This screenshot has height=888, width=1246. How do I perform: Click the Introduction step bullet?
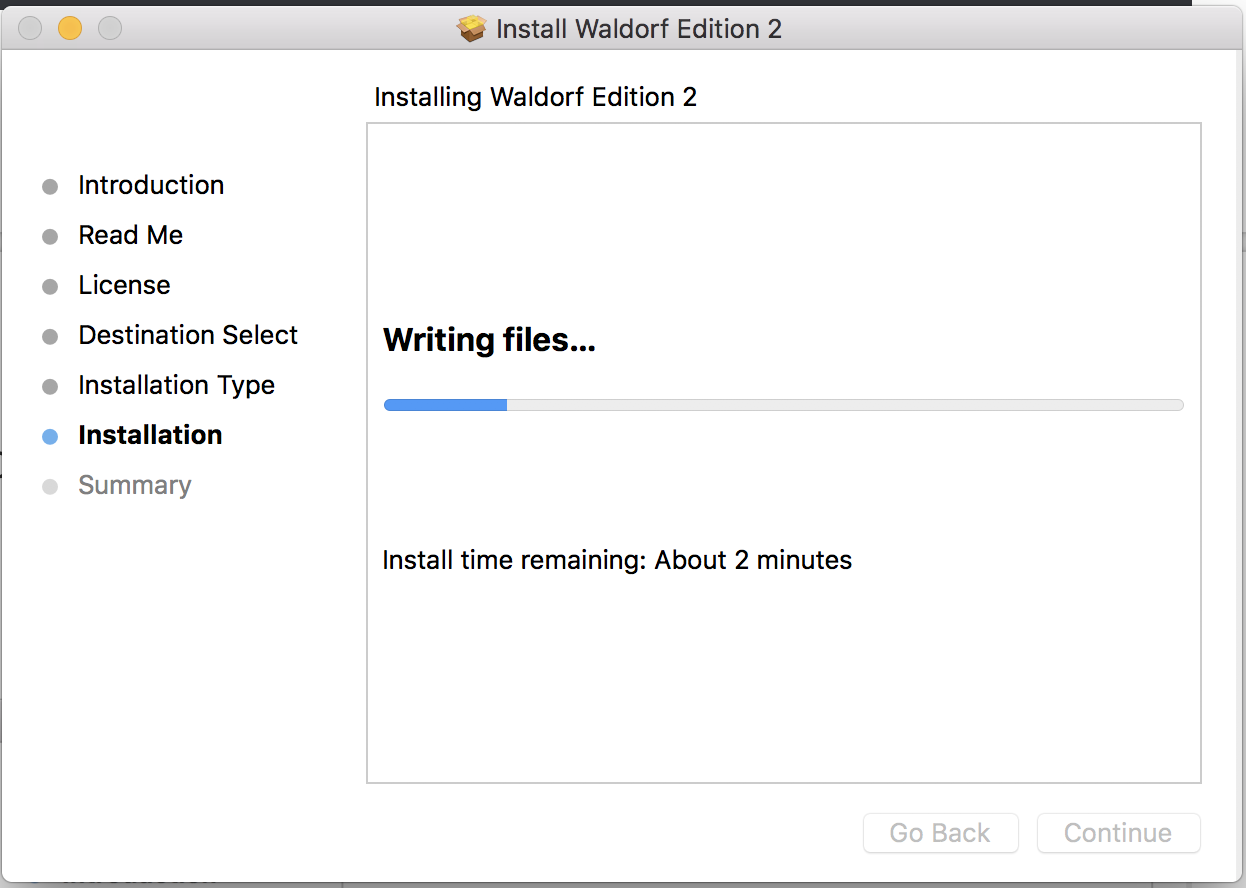click(x=50, y=187)
